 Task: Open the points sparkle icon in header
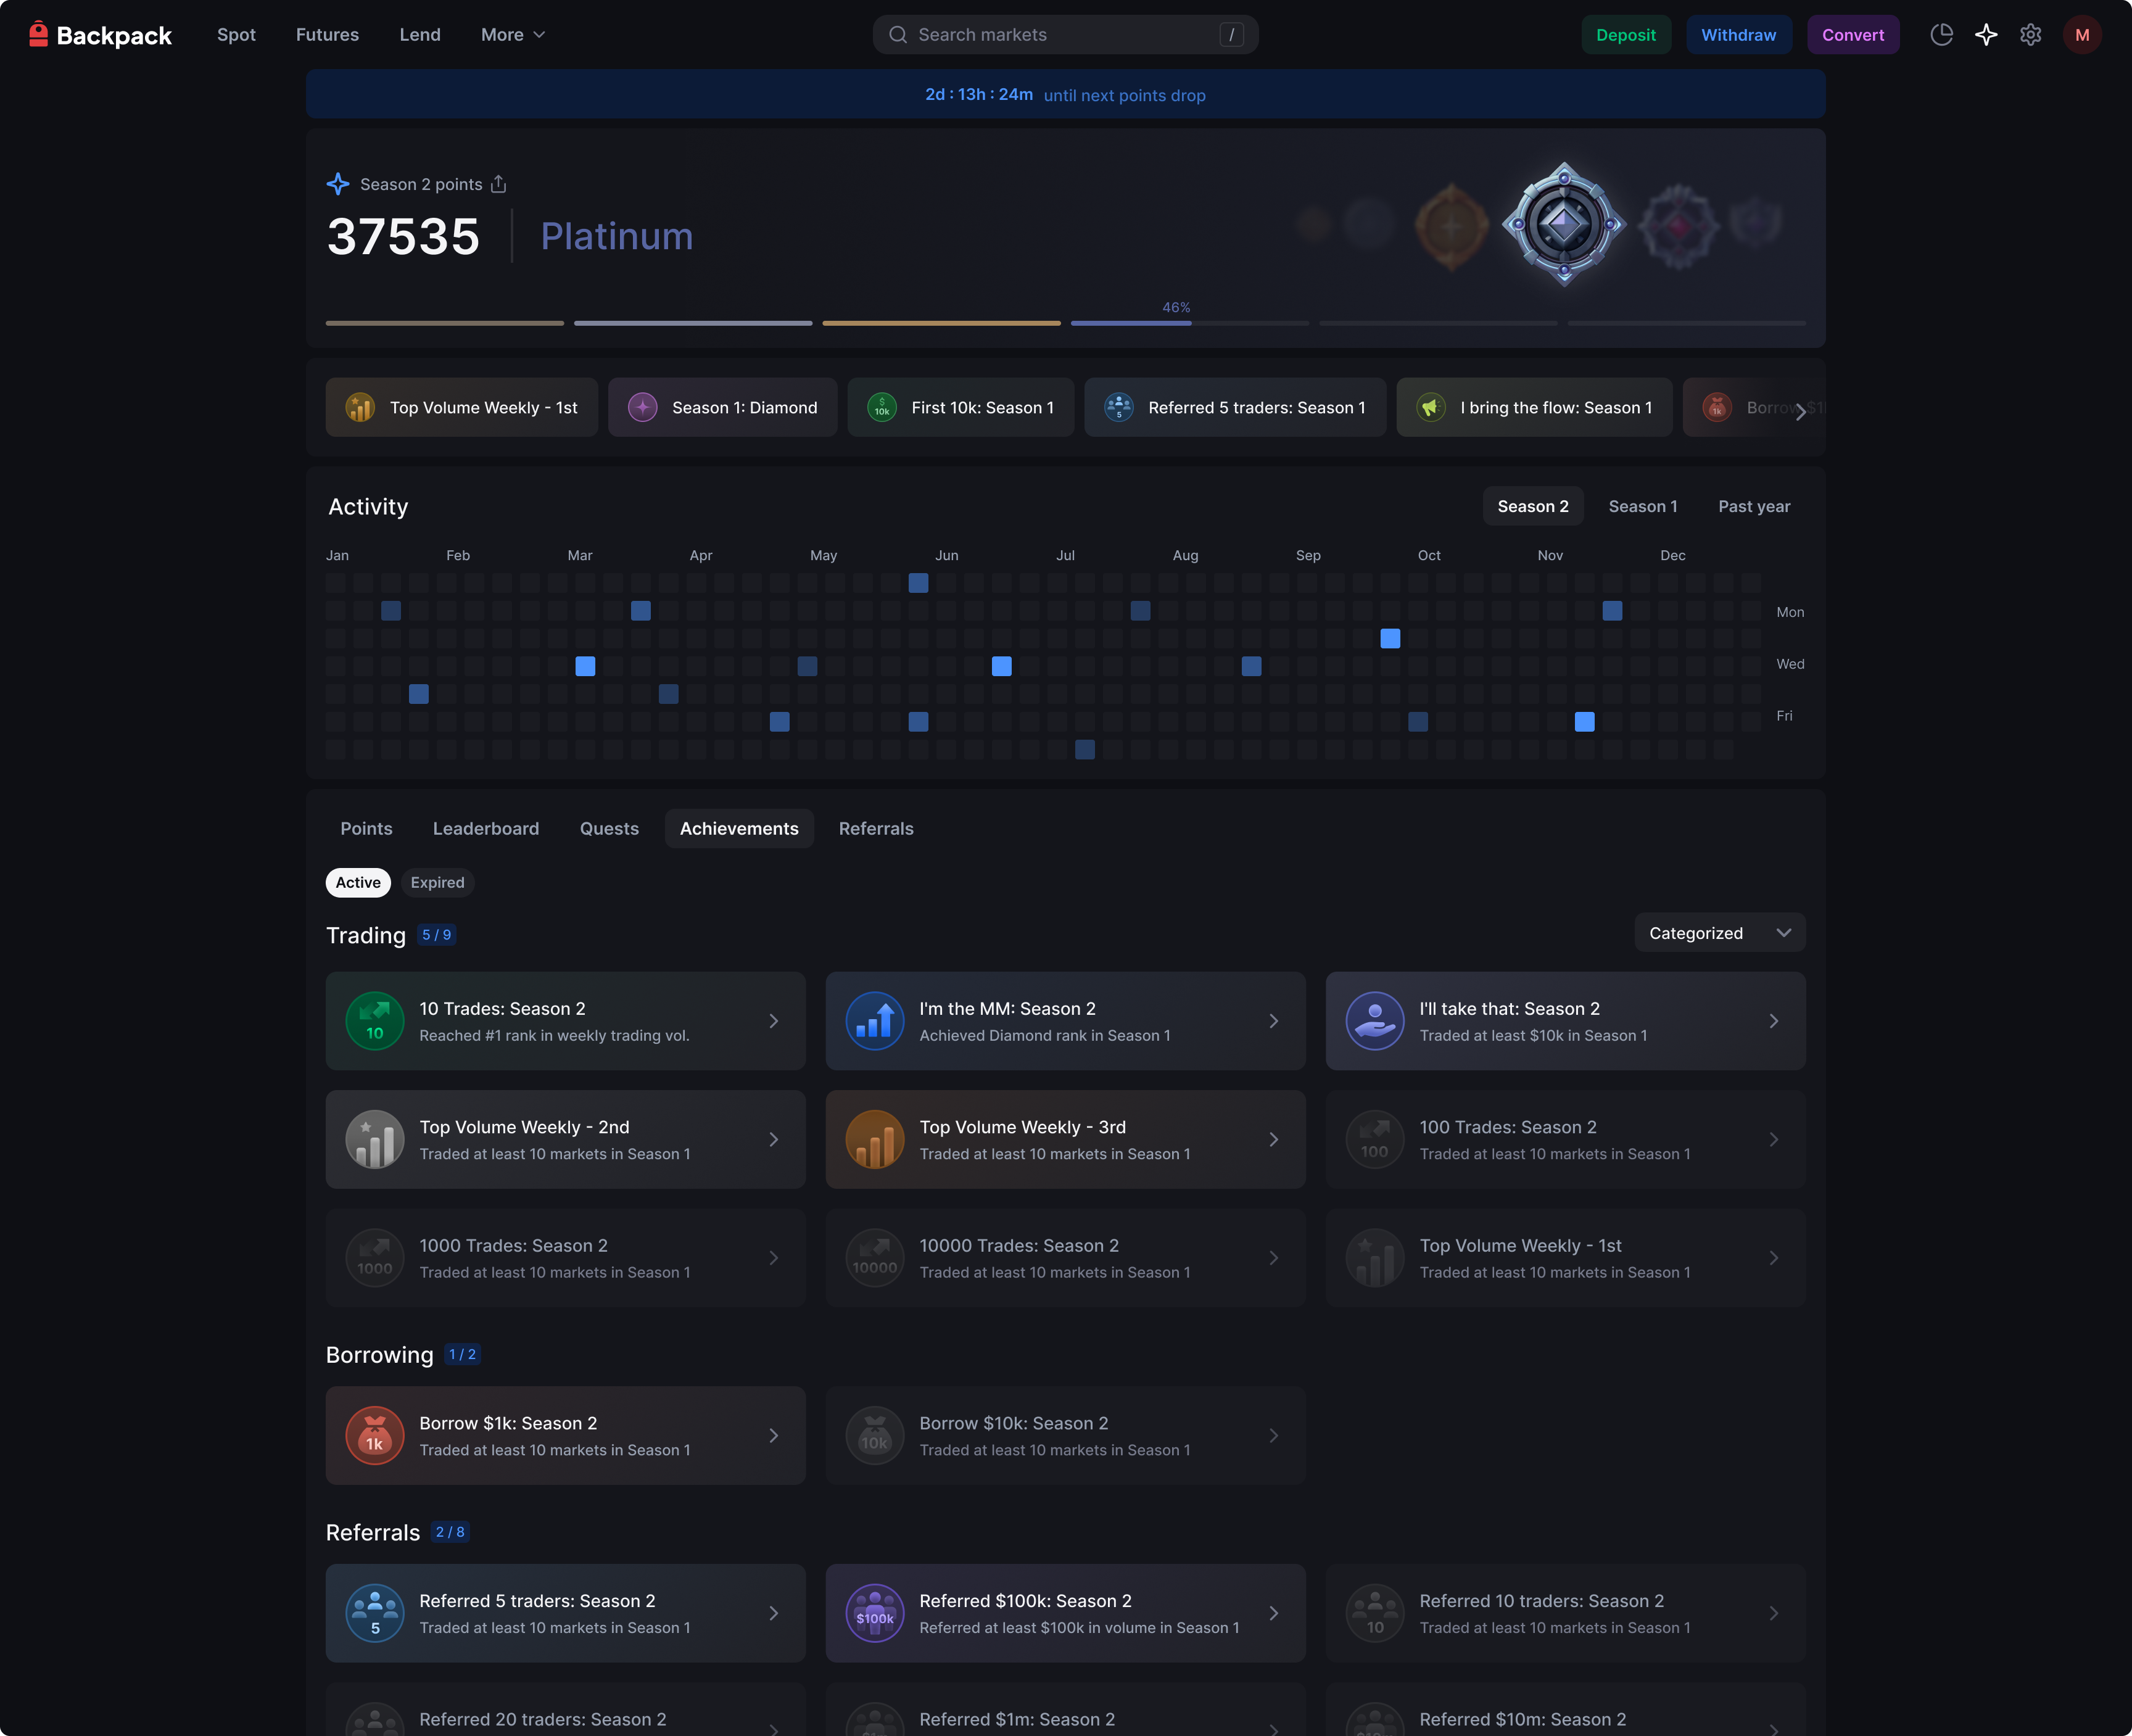pyautogui.click(x=1986, y=35)
